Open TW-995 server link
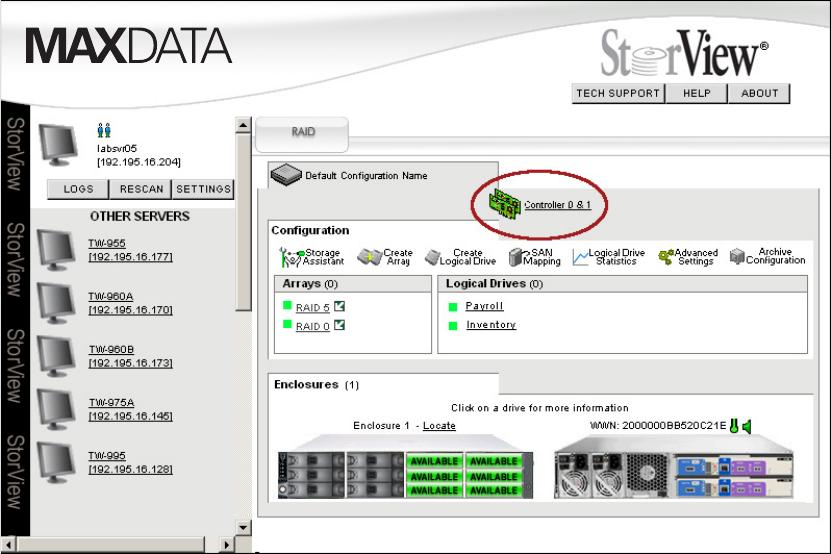 130,462
